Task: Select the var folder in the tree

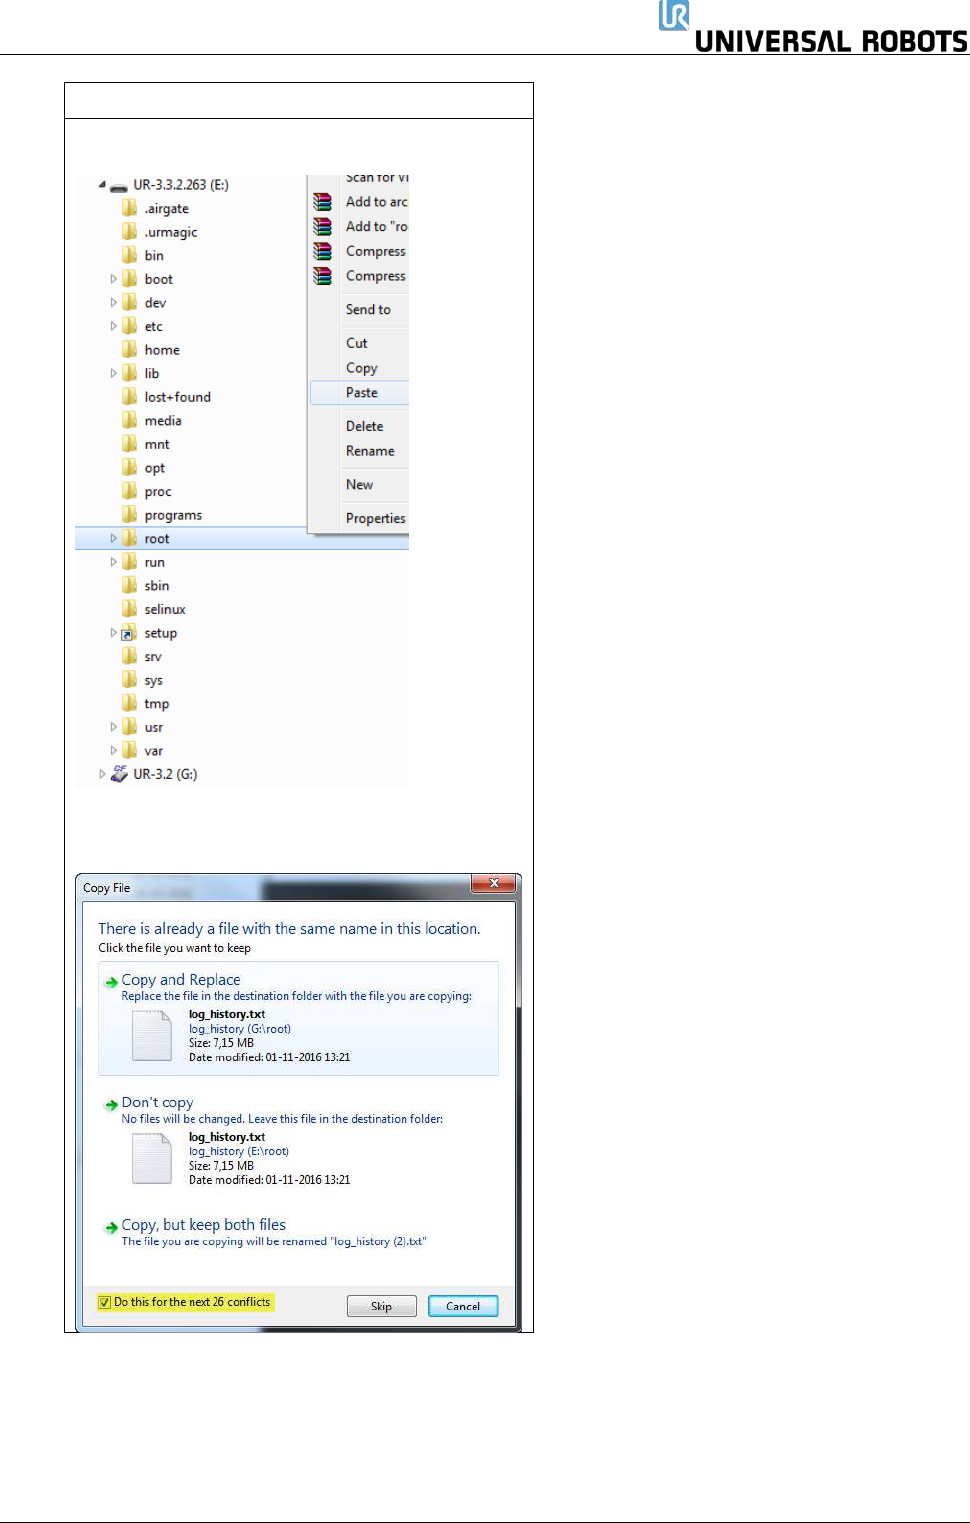Action: click(x=153, y=751)
